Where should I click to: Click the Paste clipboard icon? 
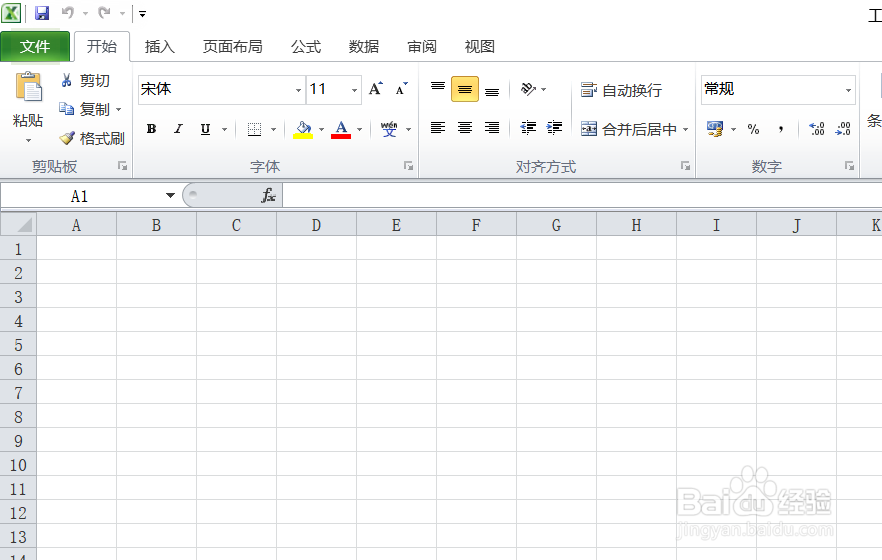[x=28, y=87]
